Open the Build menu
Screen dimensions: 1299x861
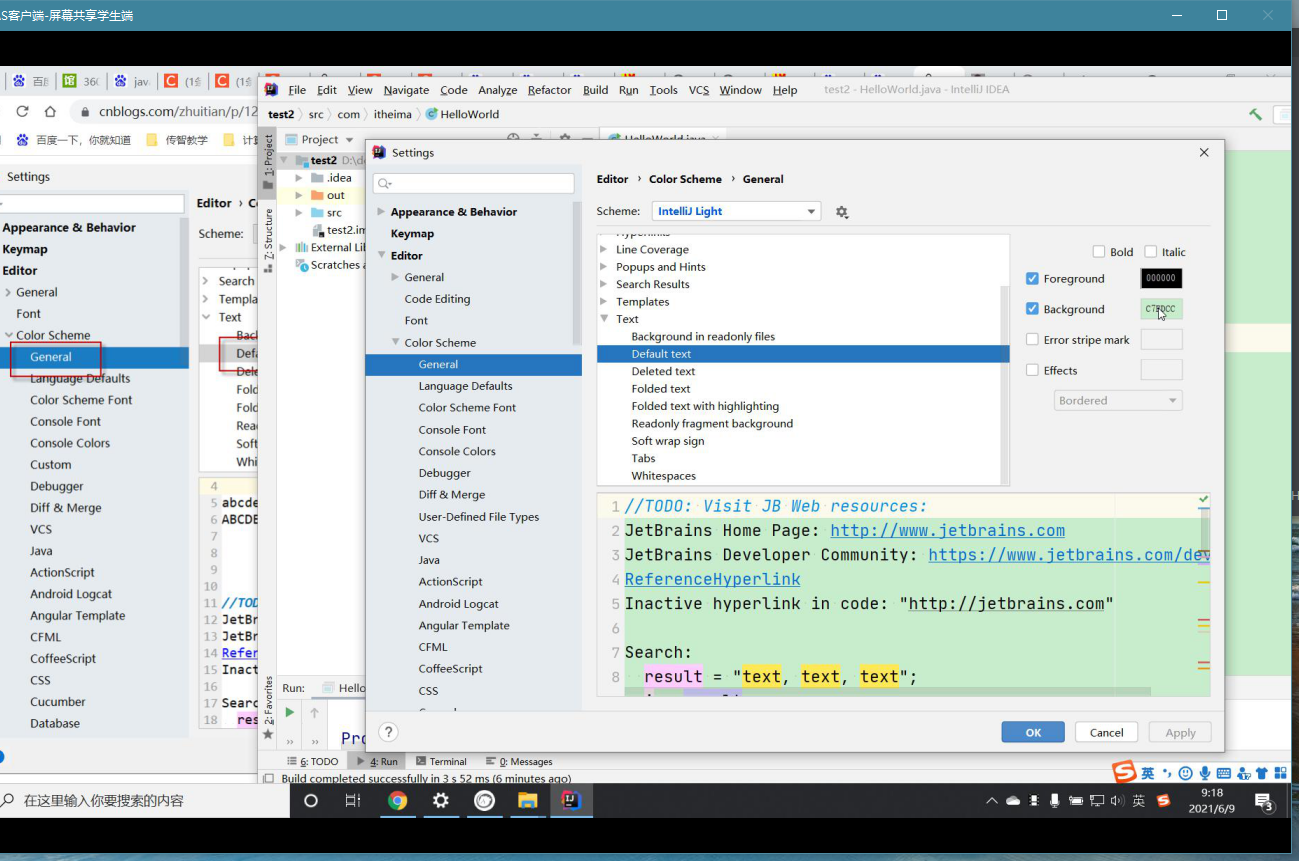(595, 90)
